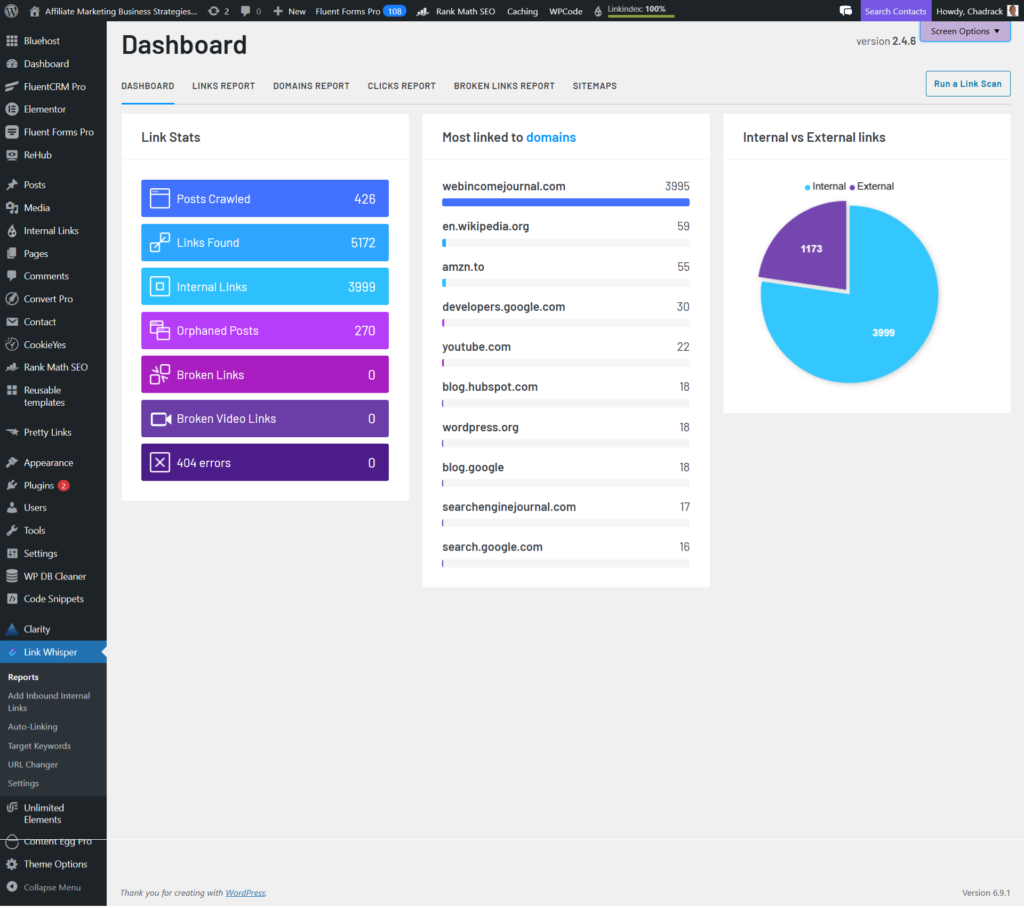Open the Sitemaps tab
Image resolution: width=1024 pixels, height=908 pixels.
pos(594,86)
